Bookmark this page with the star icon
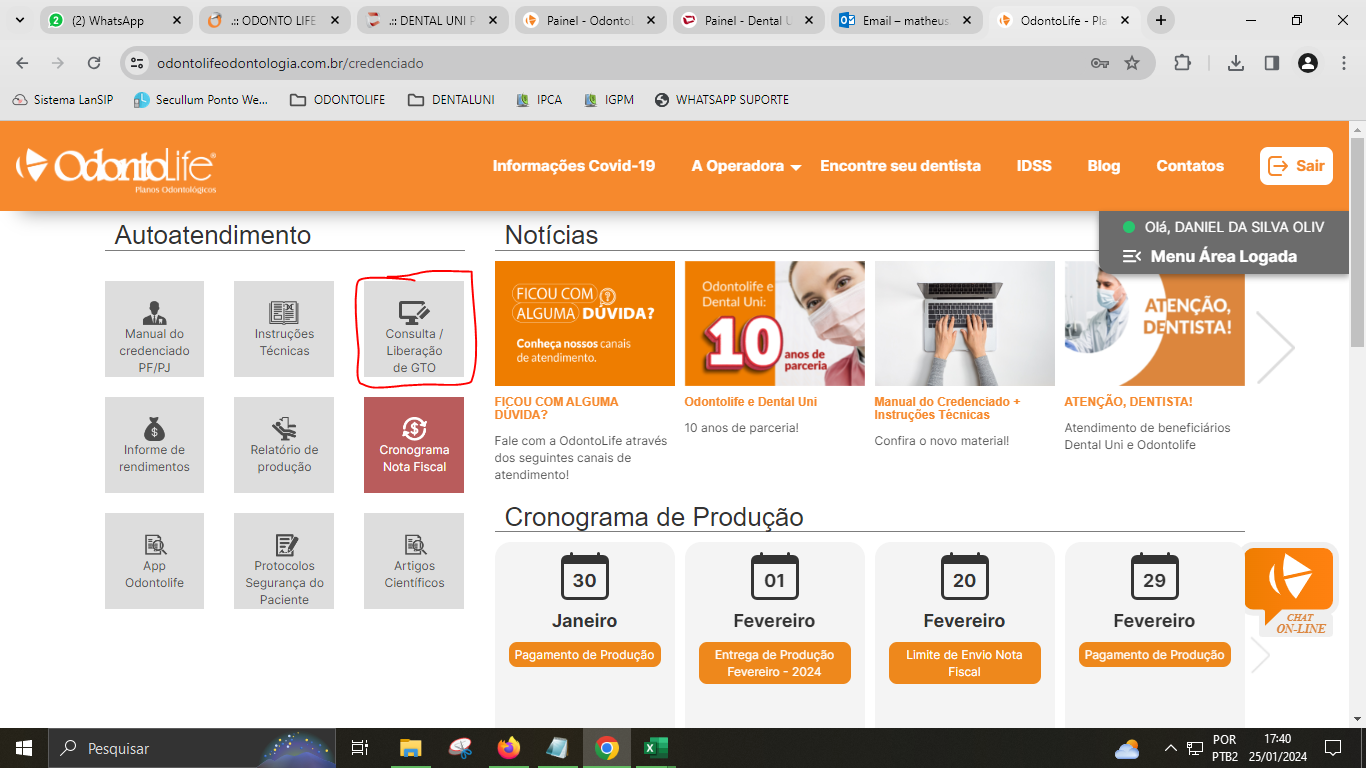 (1132, 63)
